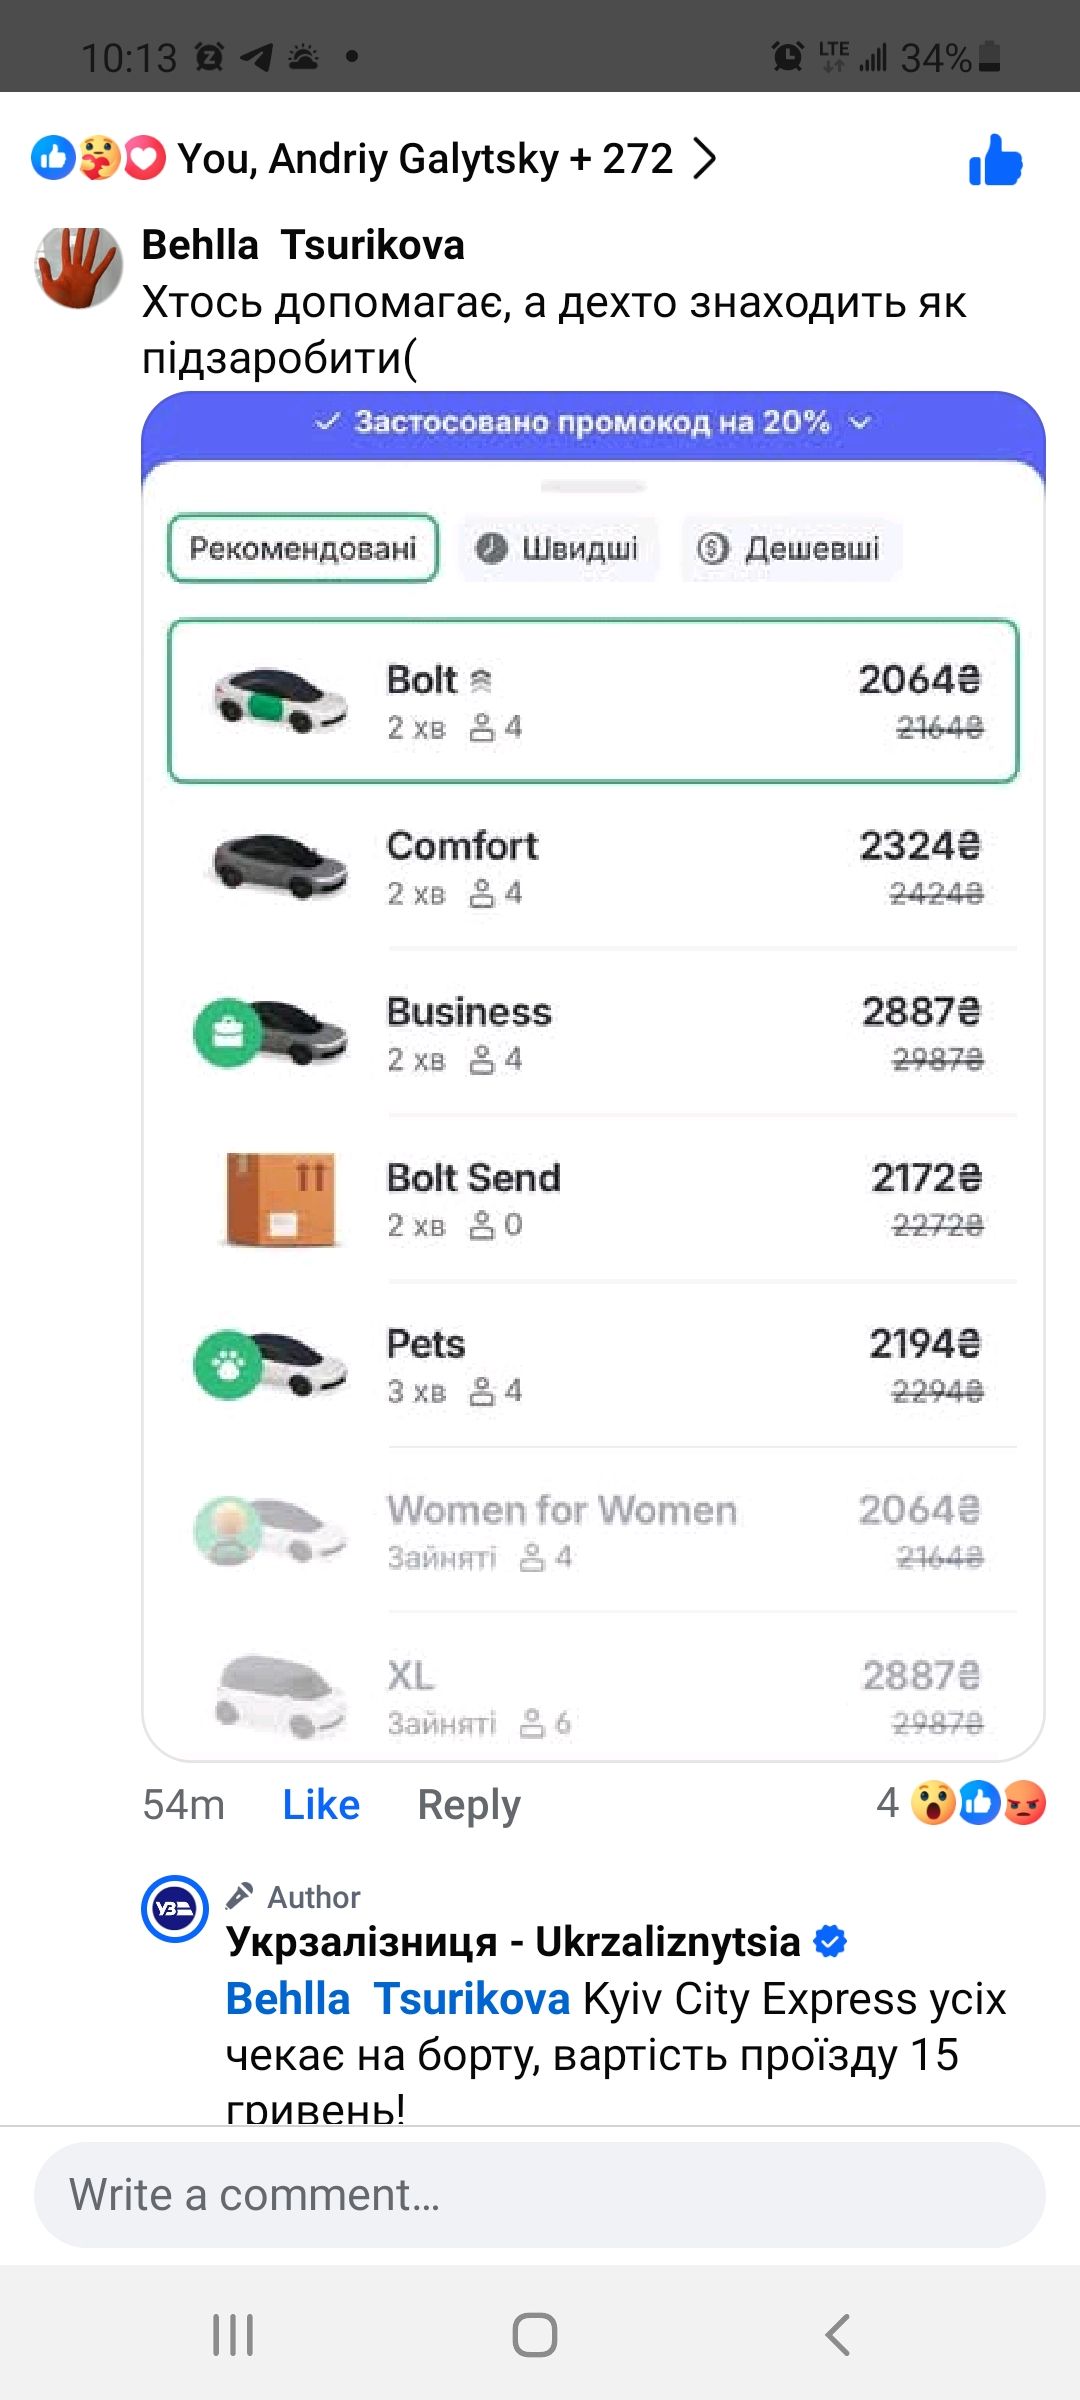Select the Business ride option
This screenshot has width=1080, height=2400.
593,1033
